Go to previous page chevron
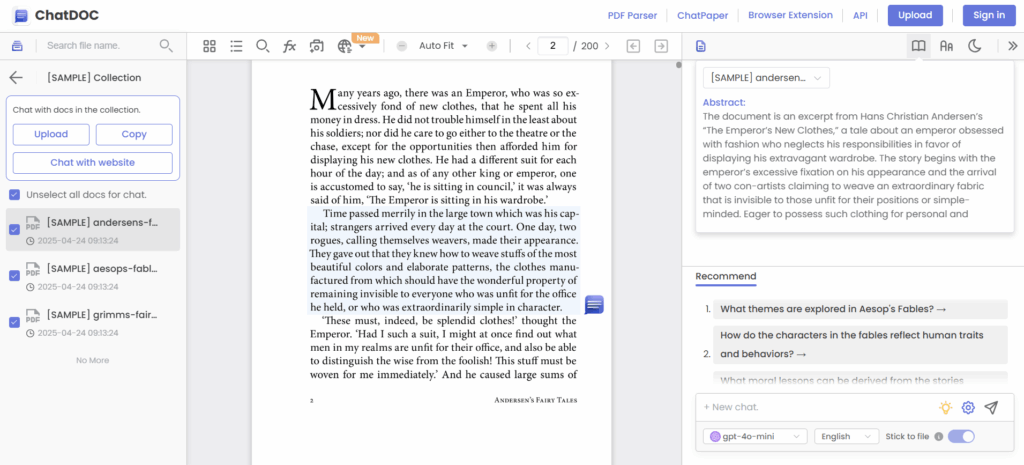Viewport: 1024px width, 465px height. [x=528, y=46]
